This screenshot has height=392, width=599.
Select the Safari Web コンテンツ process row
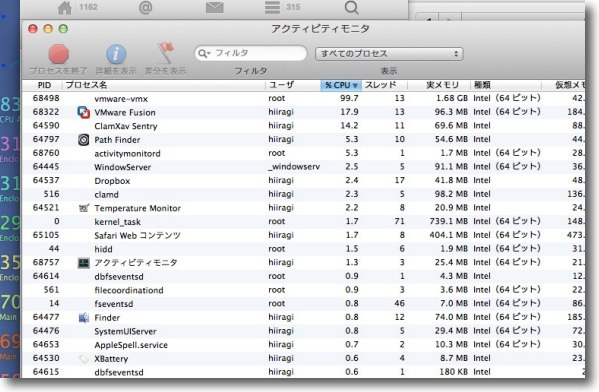coord(303,235)
